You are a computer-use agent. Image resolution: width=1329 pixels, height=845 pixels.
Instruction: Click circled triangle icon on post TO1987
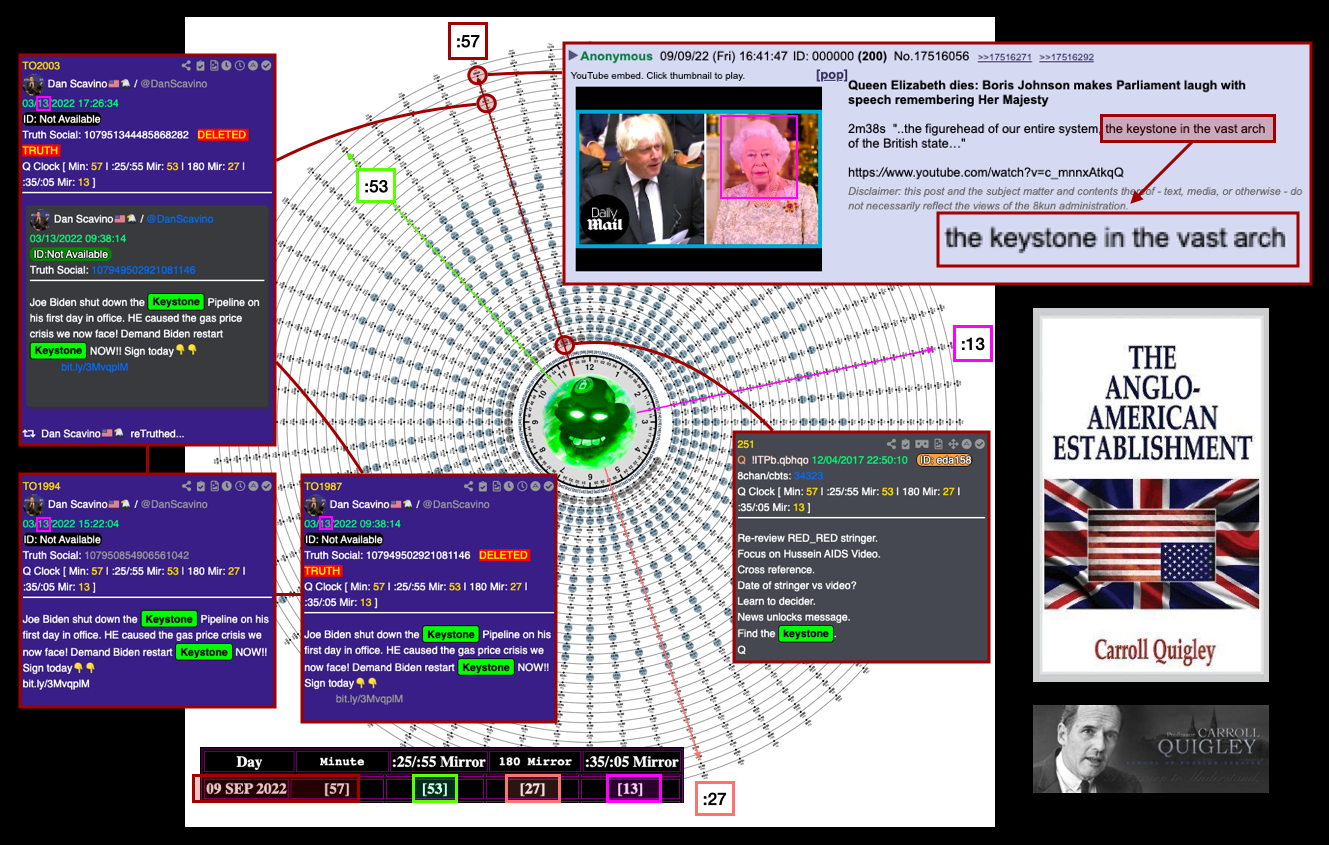tap(535, 486)
